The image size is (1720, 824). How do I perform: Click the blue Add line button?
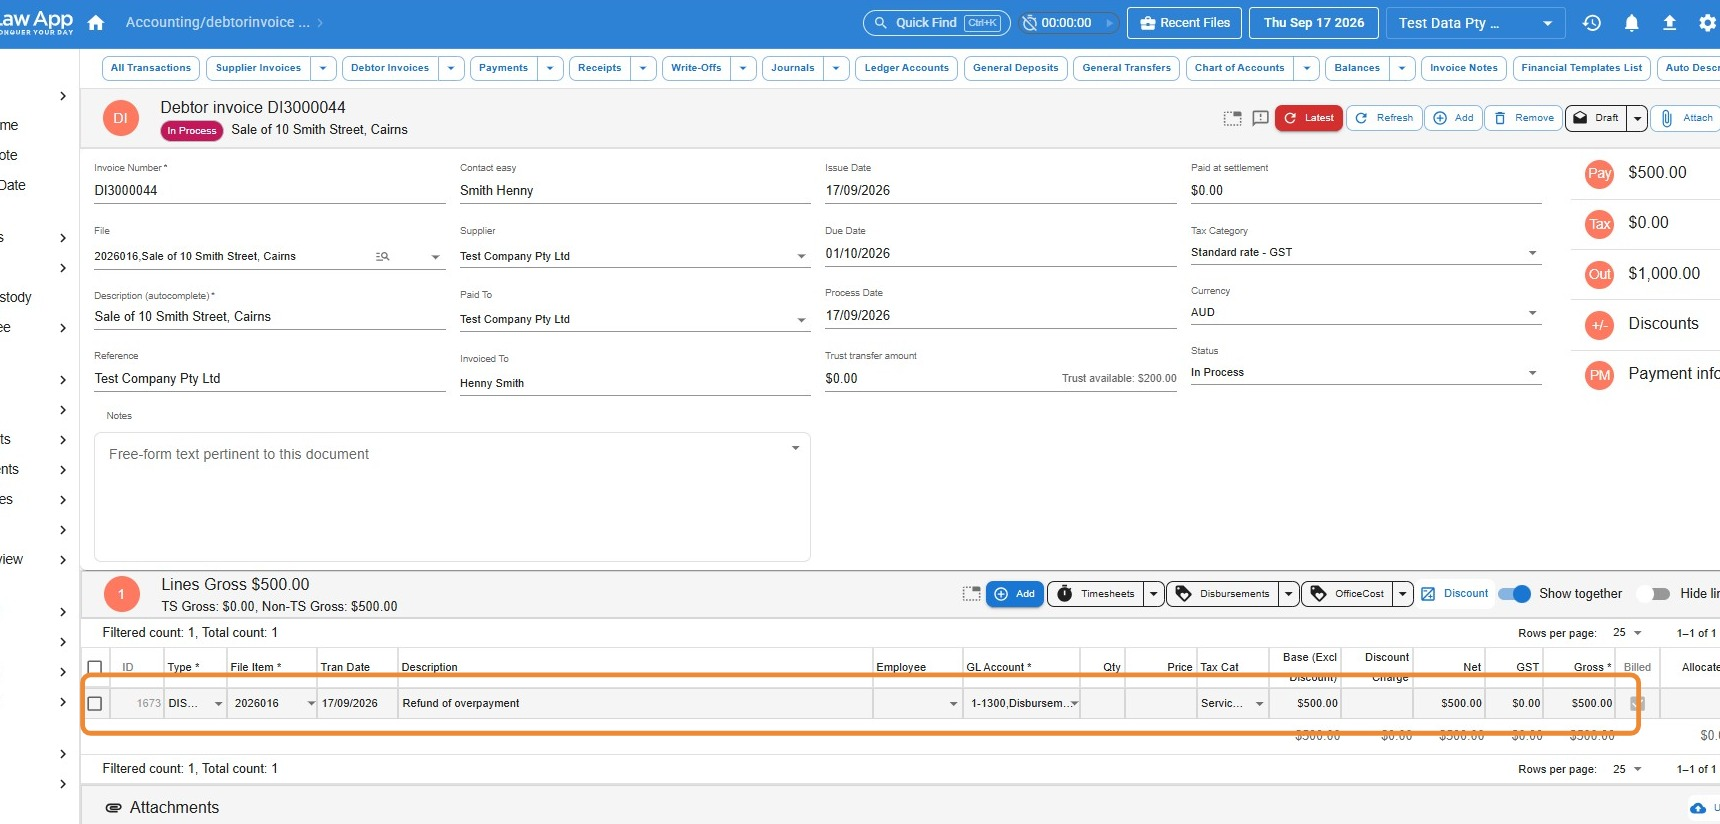pos(1014,594)
